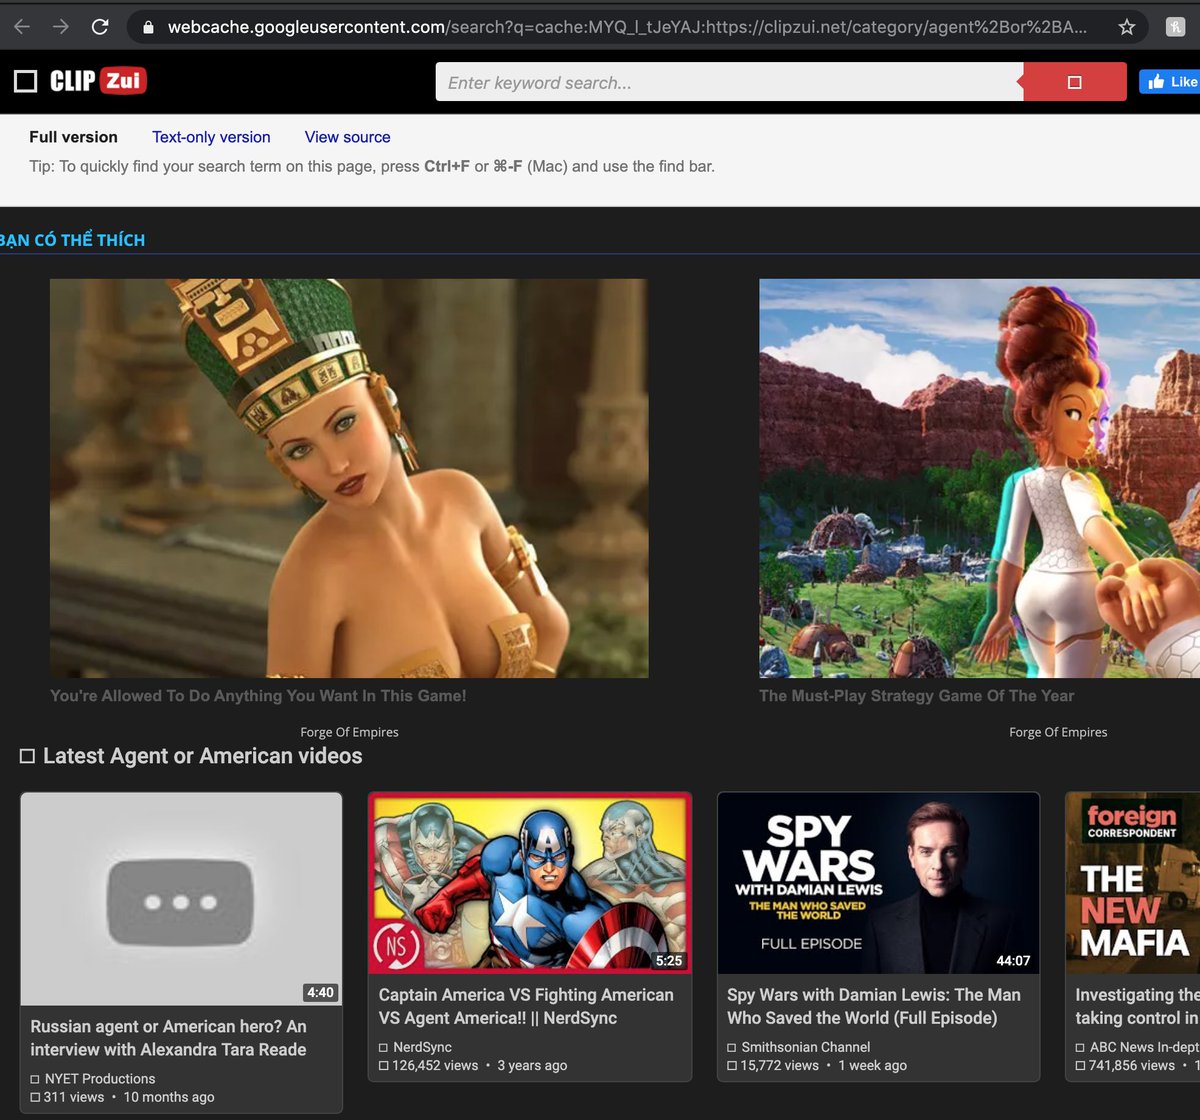Screen dimensions: 1200x1120
Task: Click the padlock site info icon
Action: [x=148, y=27]
